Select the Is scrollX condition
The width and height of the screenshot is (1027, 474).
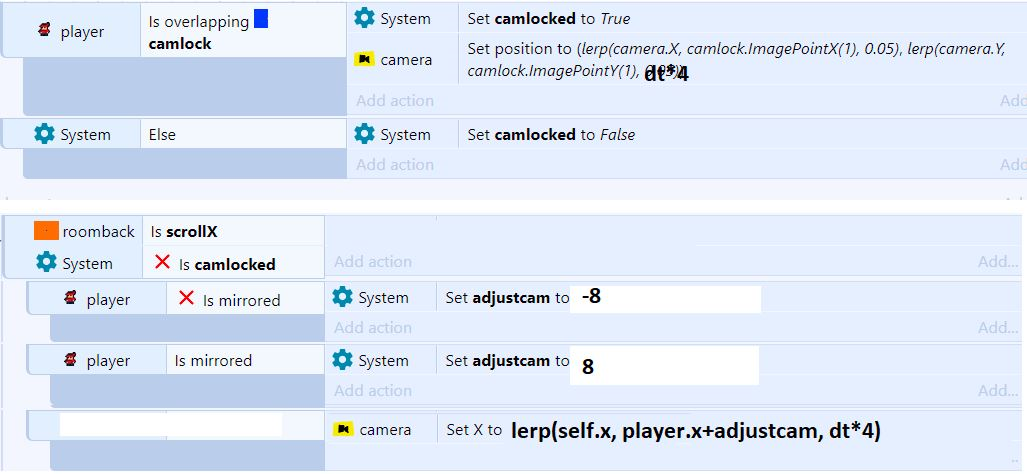tap(184, 231)
